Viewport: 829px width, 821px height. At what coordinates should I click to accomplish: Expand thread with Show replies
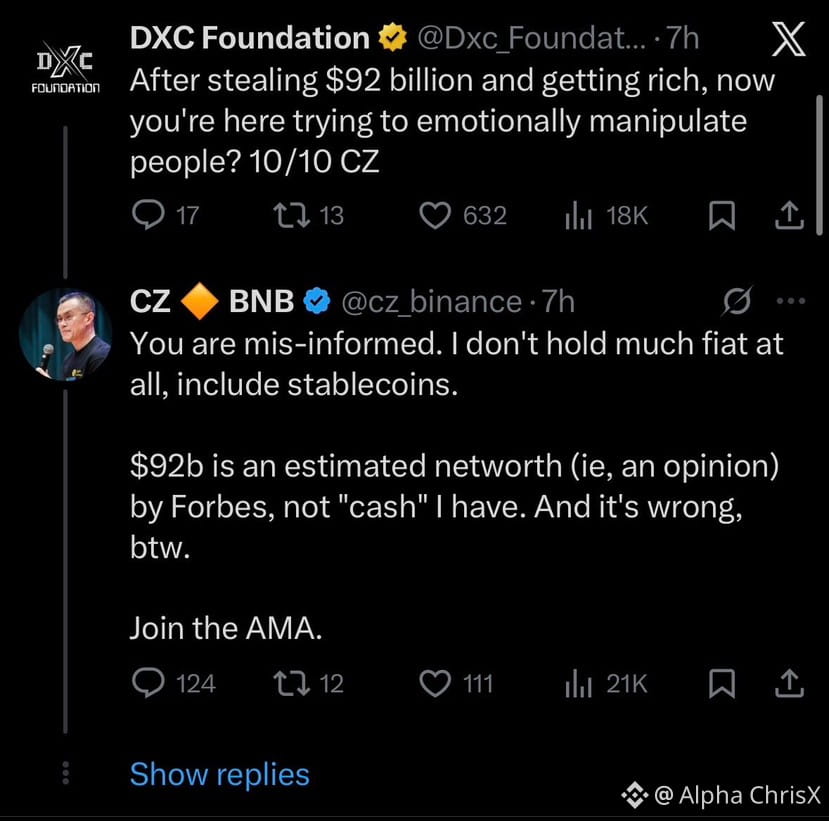(x=219, y=774)
